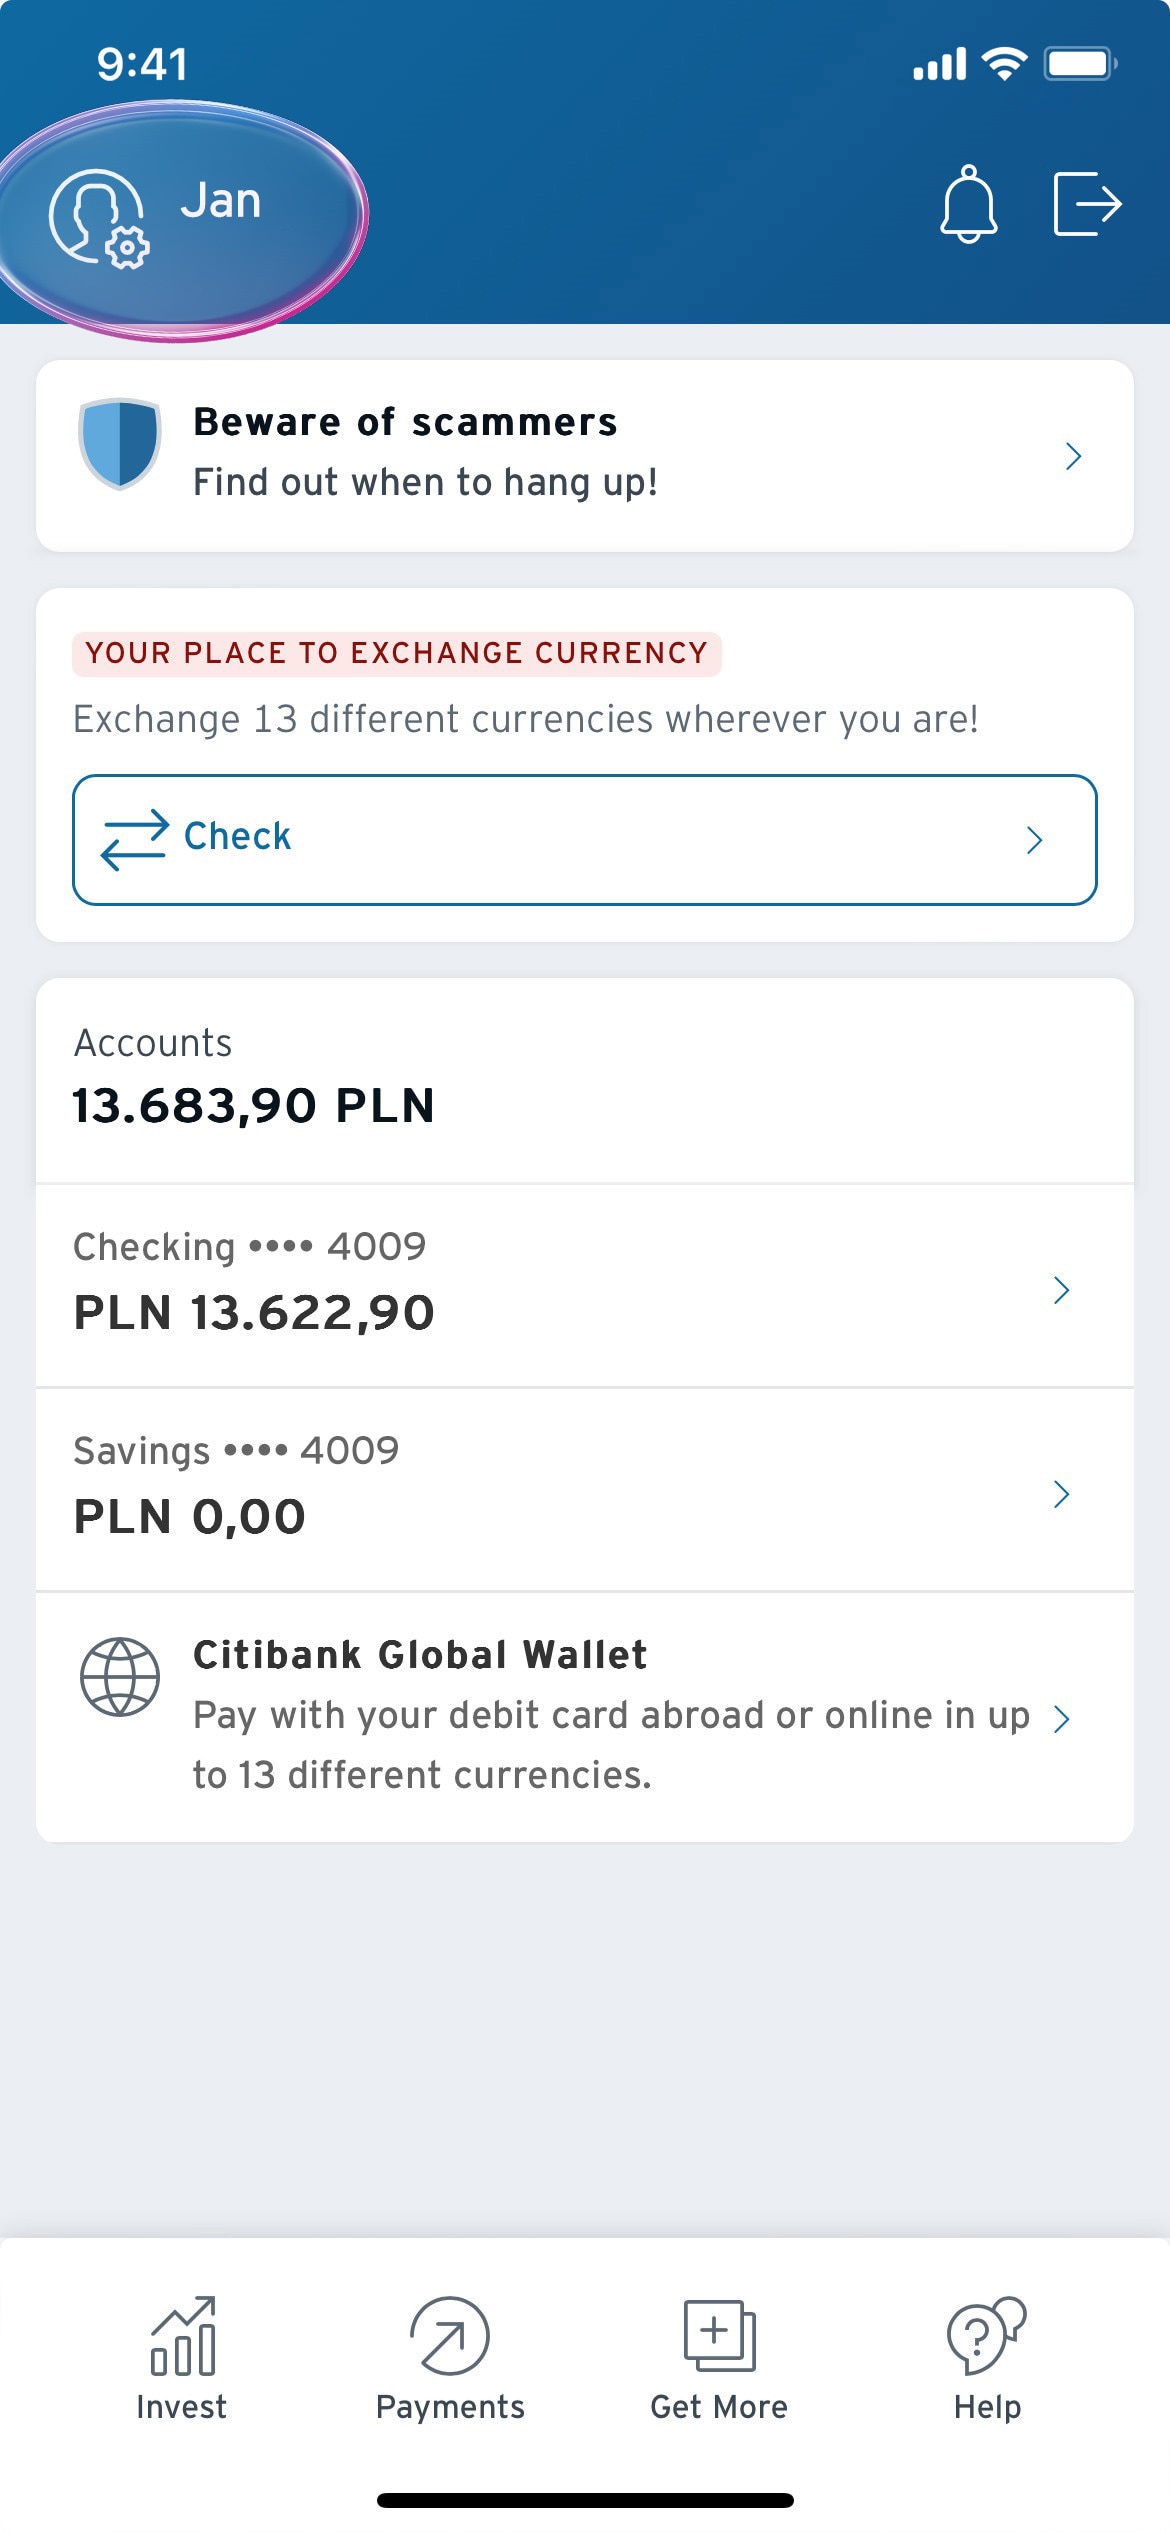Tap the Accounts total balance 13.683,90 PLN

pyautogui.click(x=254, y=1106)
